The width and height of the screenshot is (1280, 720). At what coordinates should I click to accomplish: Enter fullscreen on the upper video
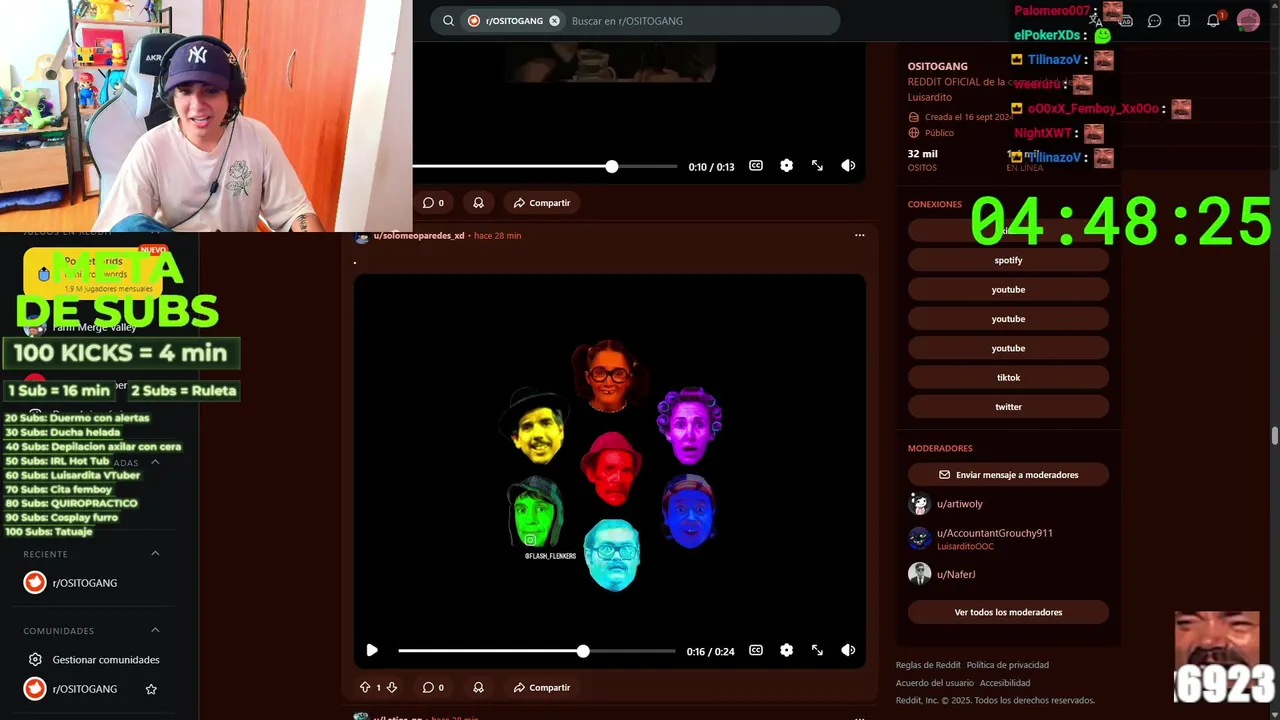817,166
